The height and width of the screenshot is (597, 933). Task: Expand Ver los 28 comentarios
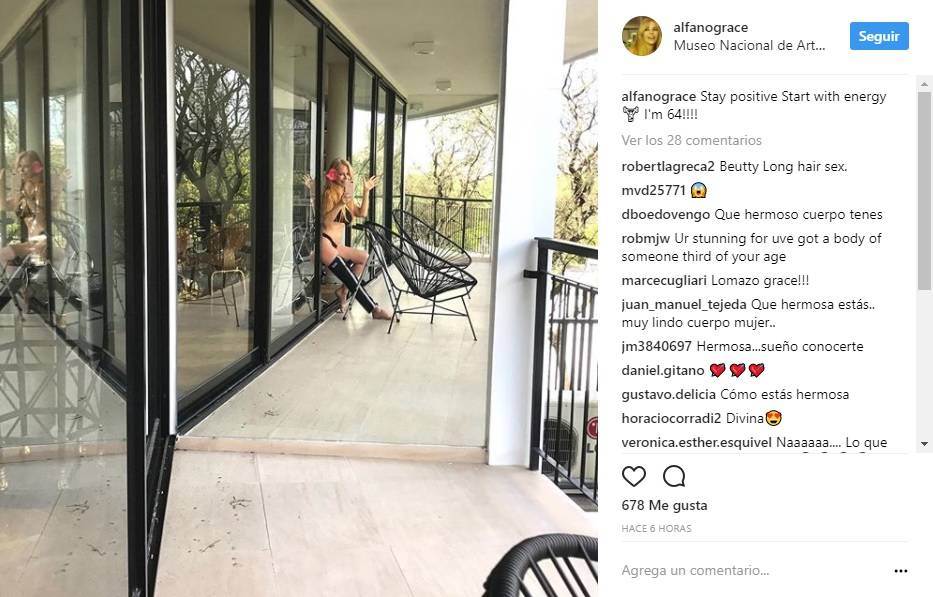click(x=691, y=140)
